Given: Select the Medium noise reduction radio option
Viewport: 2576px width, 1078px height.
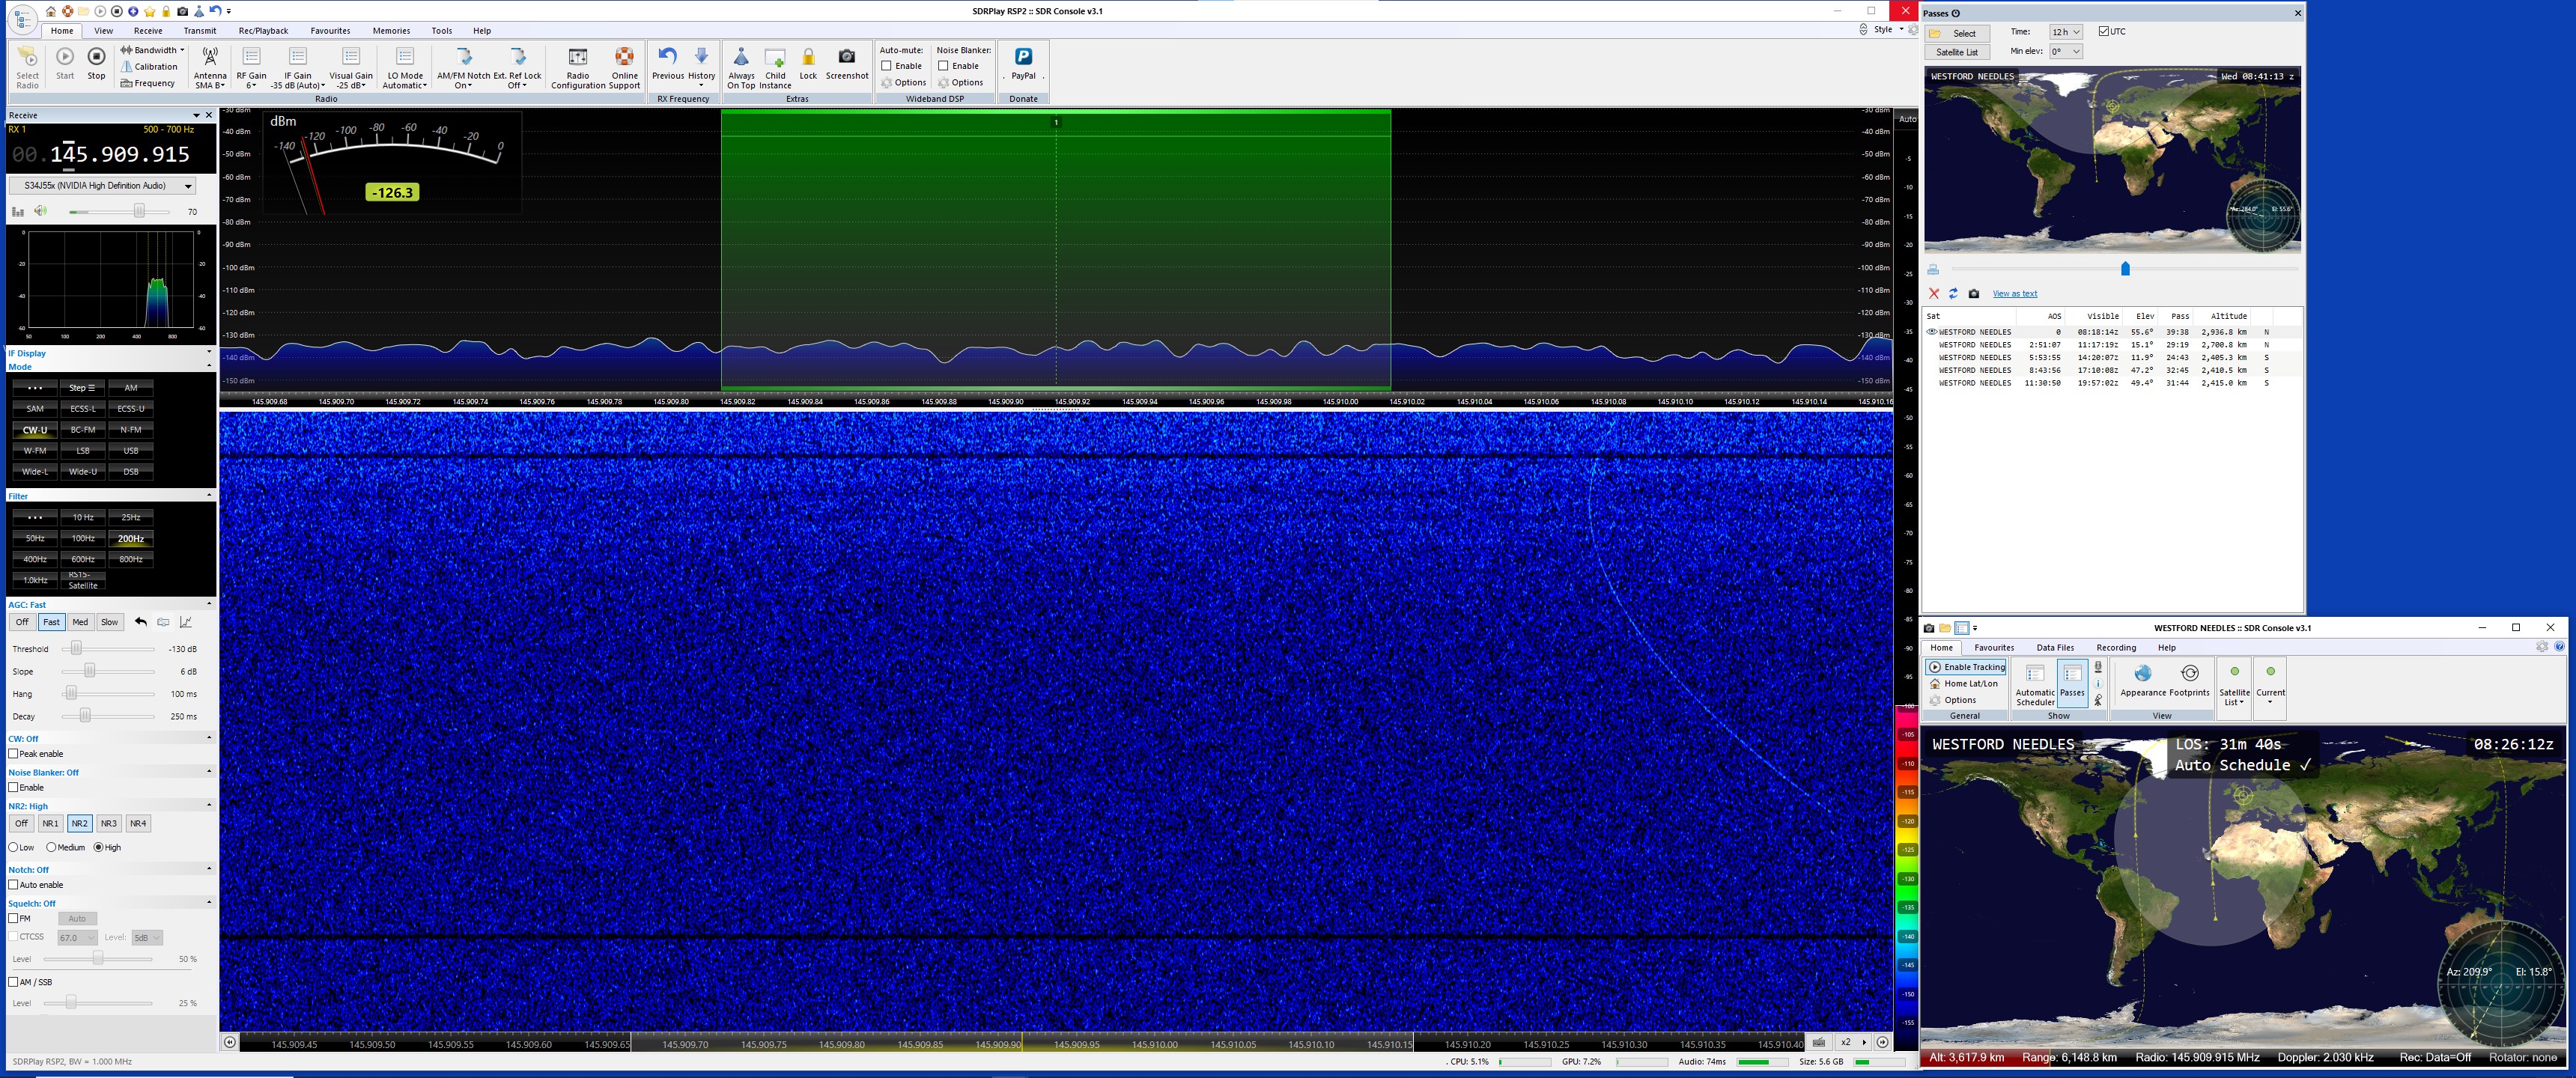Looking at the screenshot, I should pyautogui.click(x=51, y=847).
